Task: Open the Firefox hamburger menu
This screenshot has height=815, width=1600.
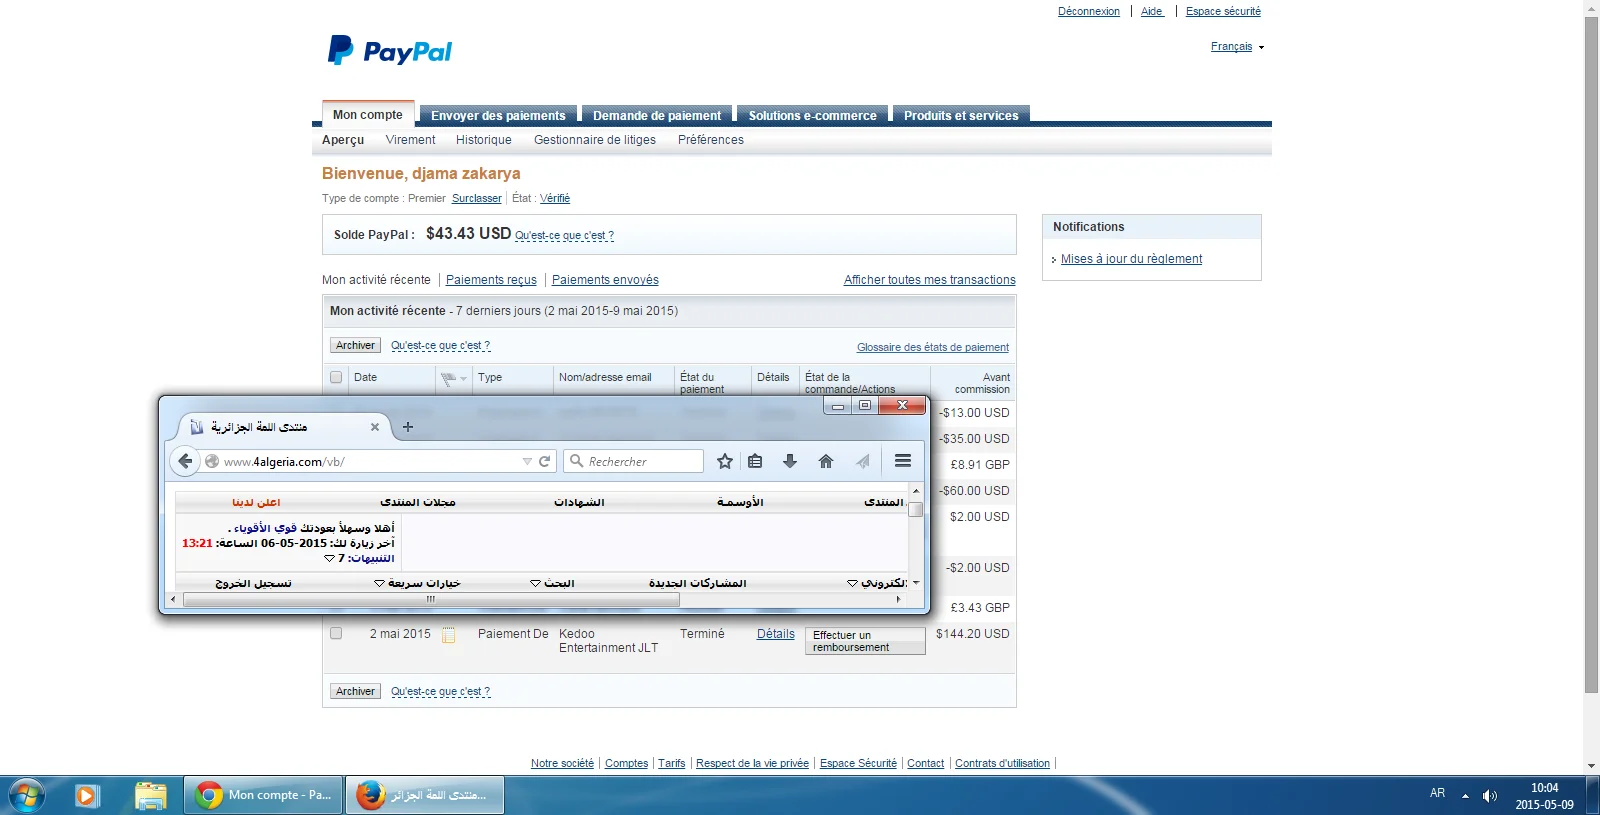Action: 903,461
